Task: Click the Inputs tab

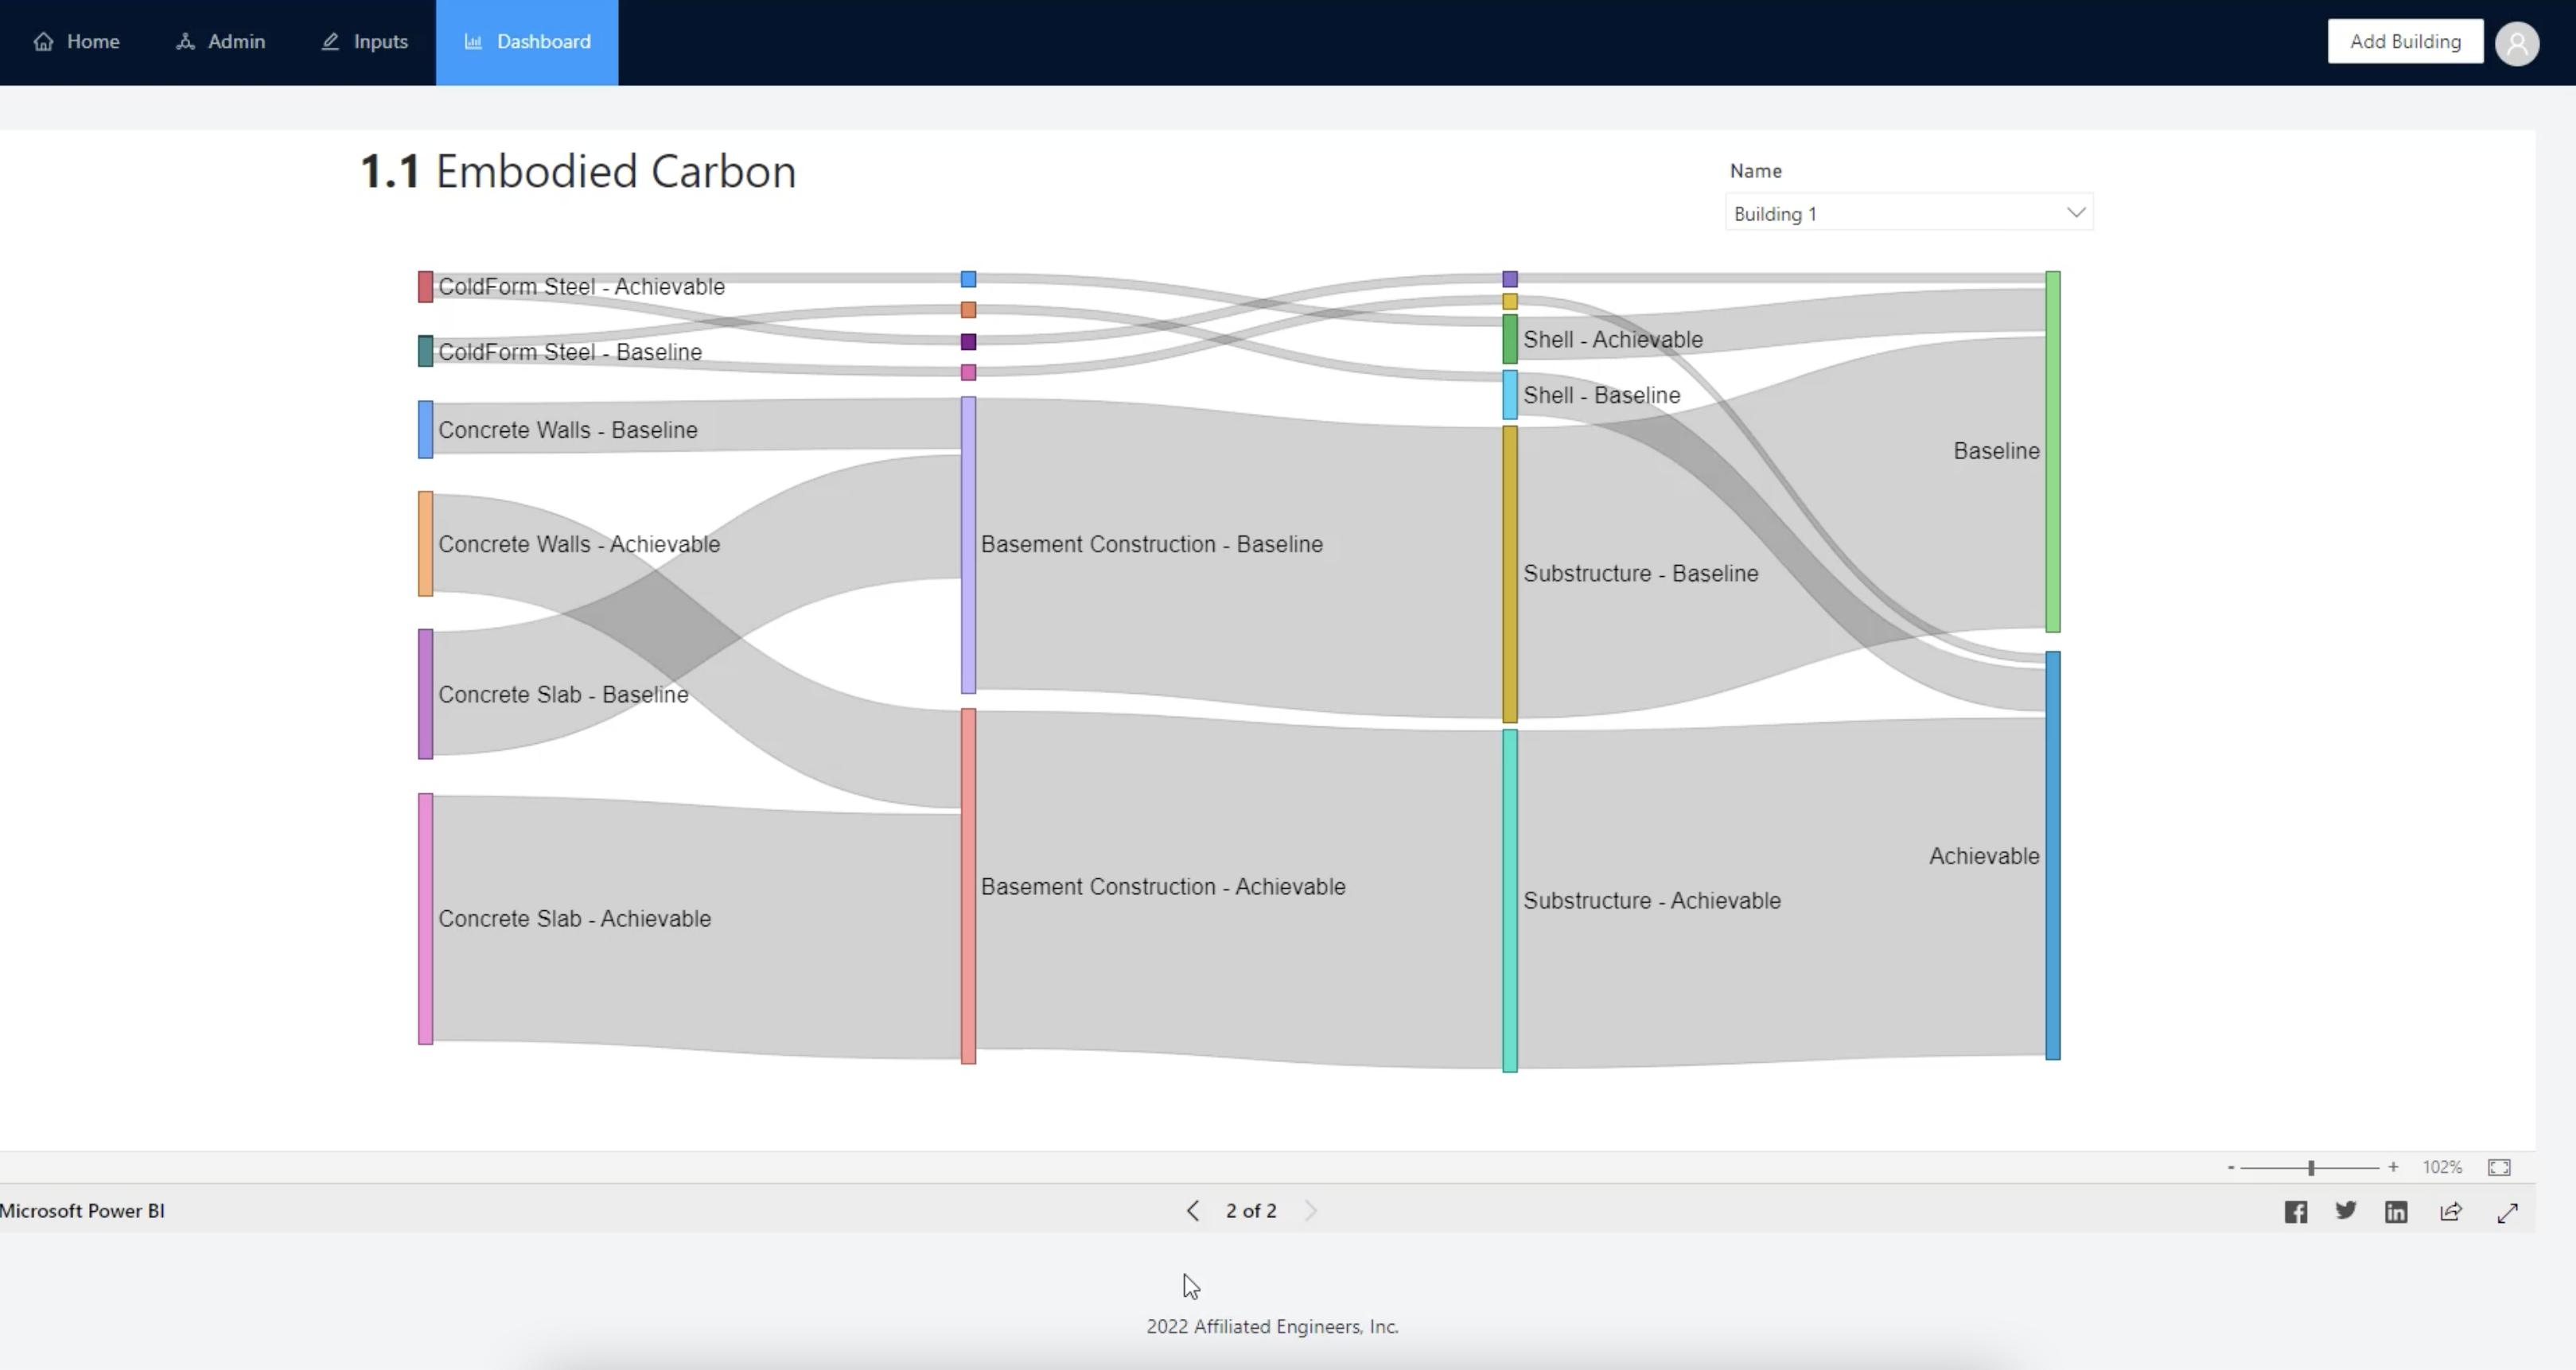Action: pos(366,41)
